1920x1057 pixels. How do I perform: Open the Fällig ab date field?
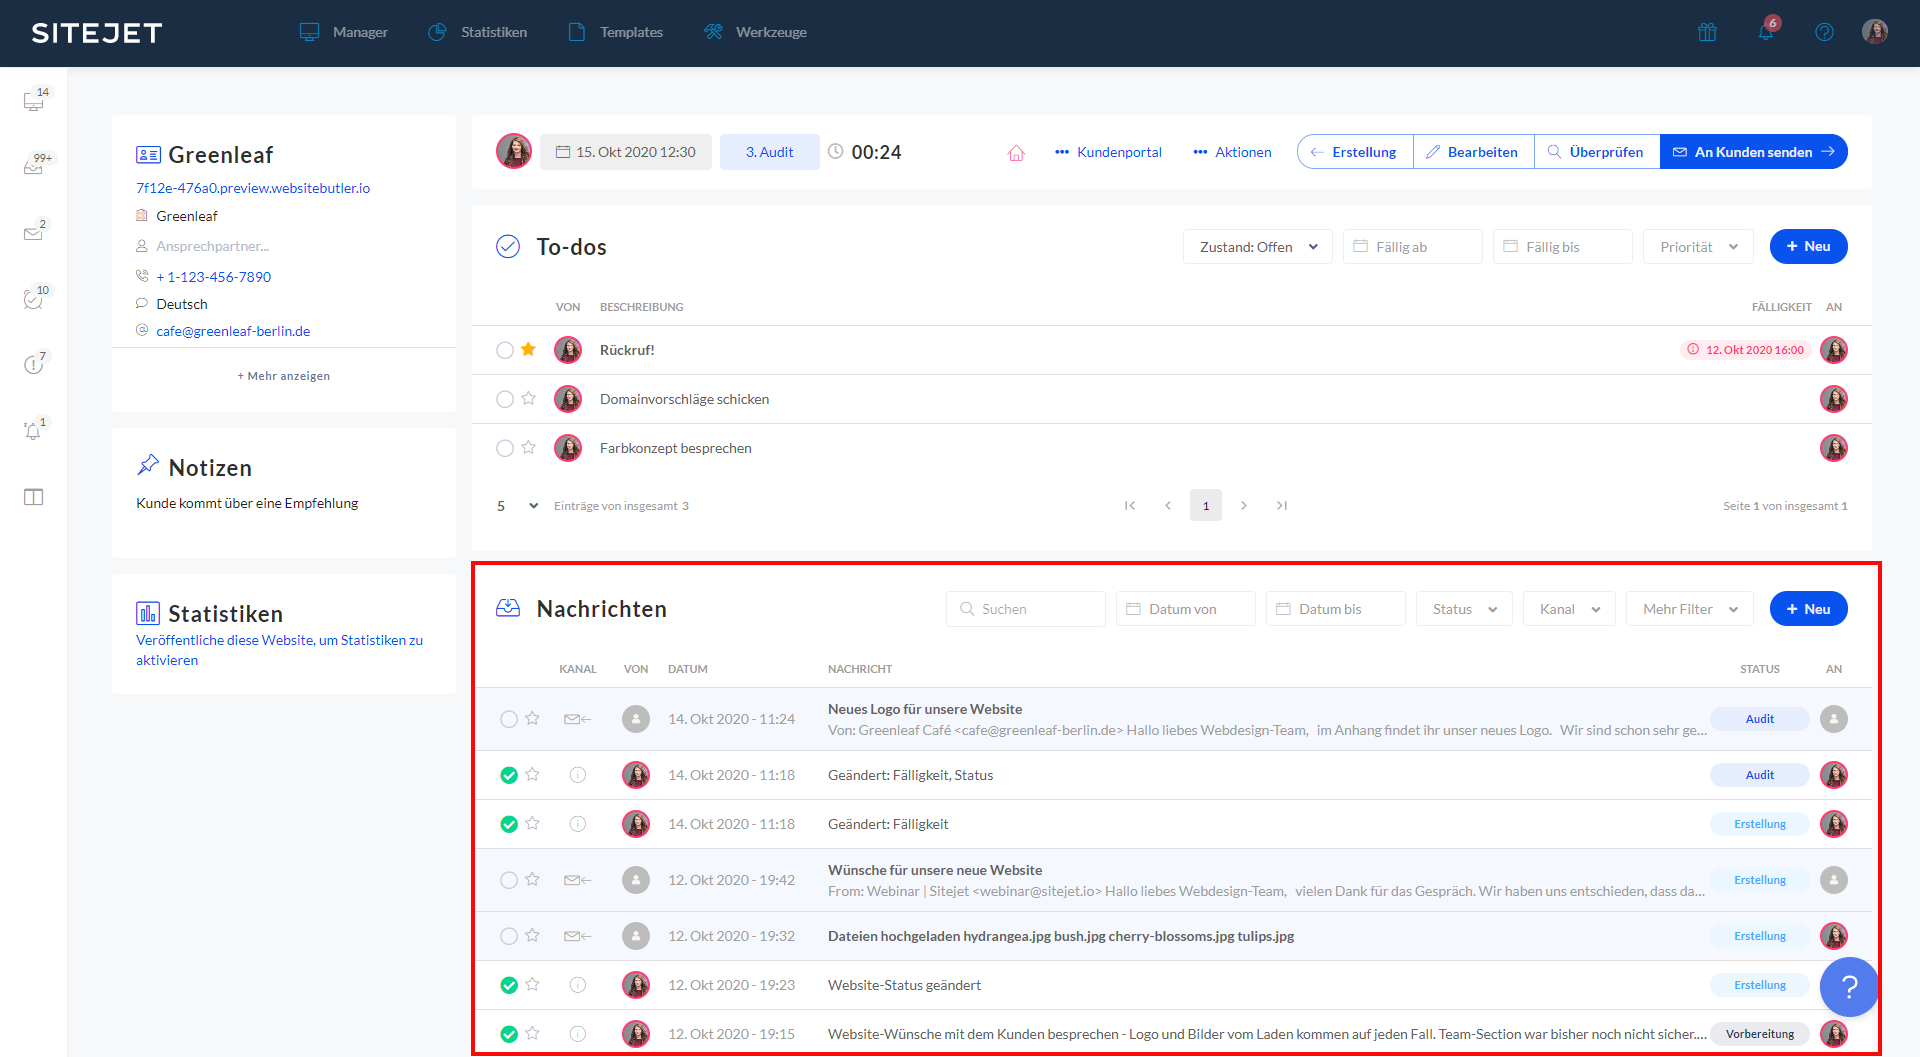[1413, 247]
